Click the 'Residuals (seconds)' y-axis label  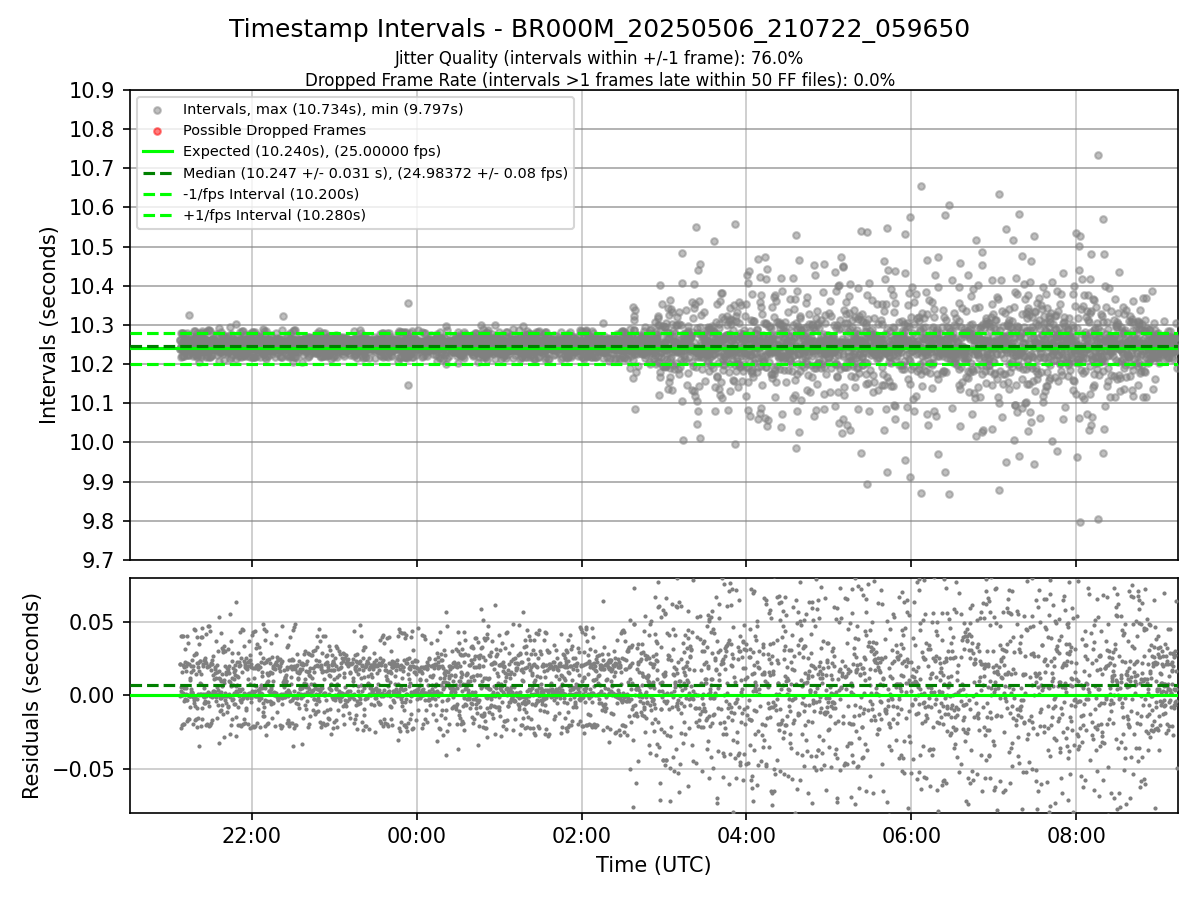coord(31,696)
